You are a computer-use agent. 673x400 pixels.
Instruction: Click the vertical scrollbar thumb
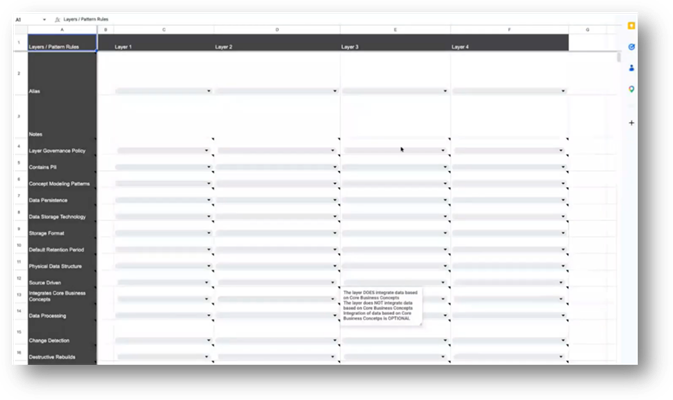618,58
